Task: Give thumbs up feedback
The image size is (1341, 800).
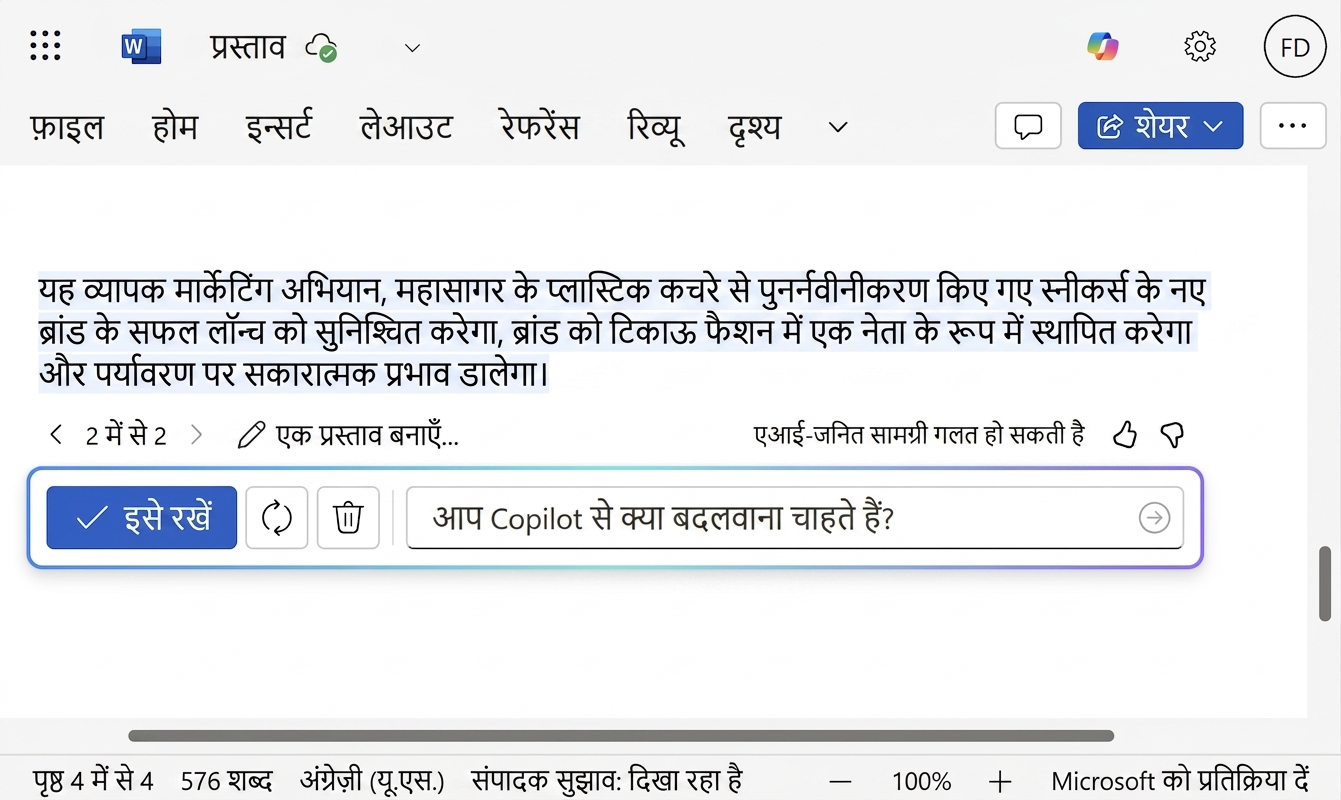Action: [1125, 434]
